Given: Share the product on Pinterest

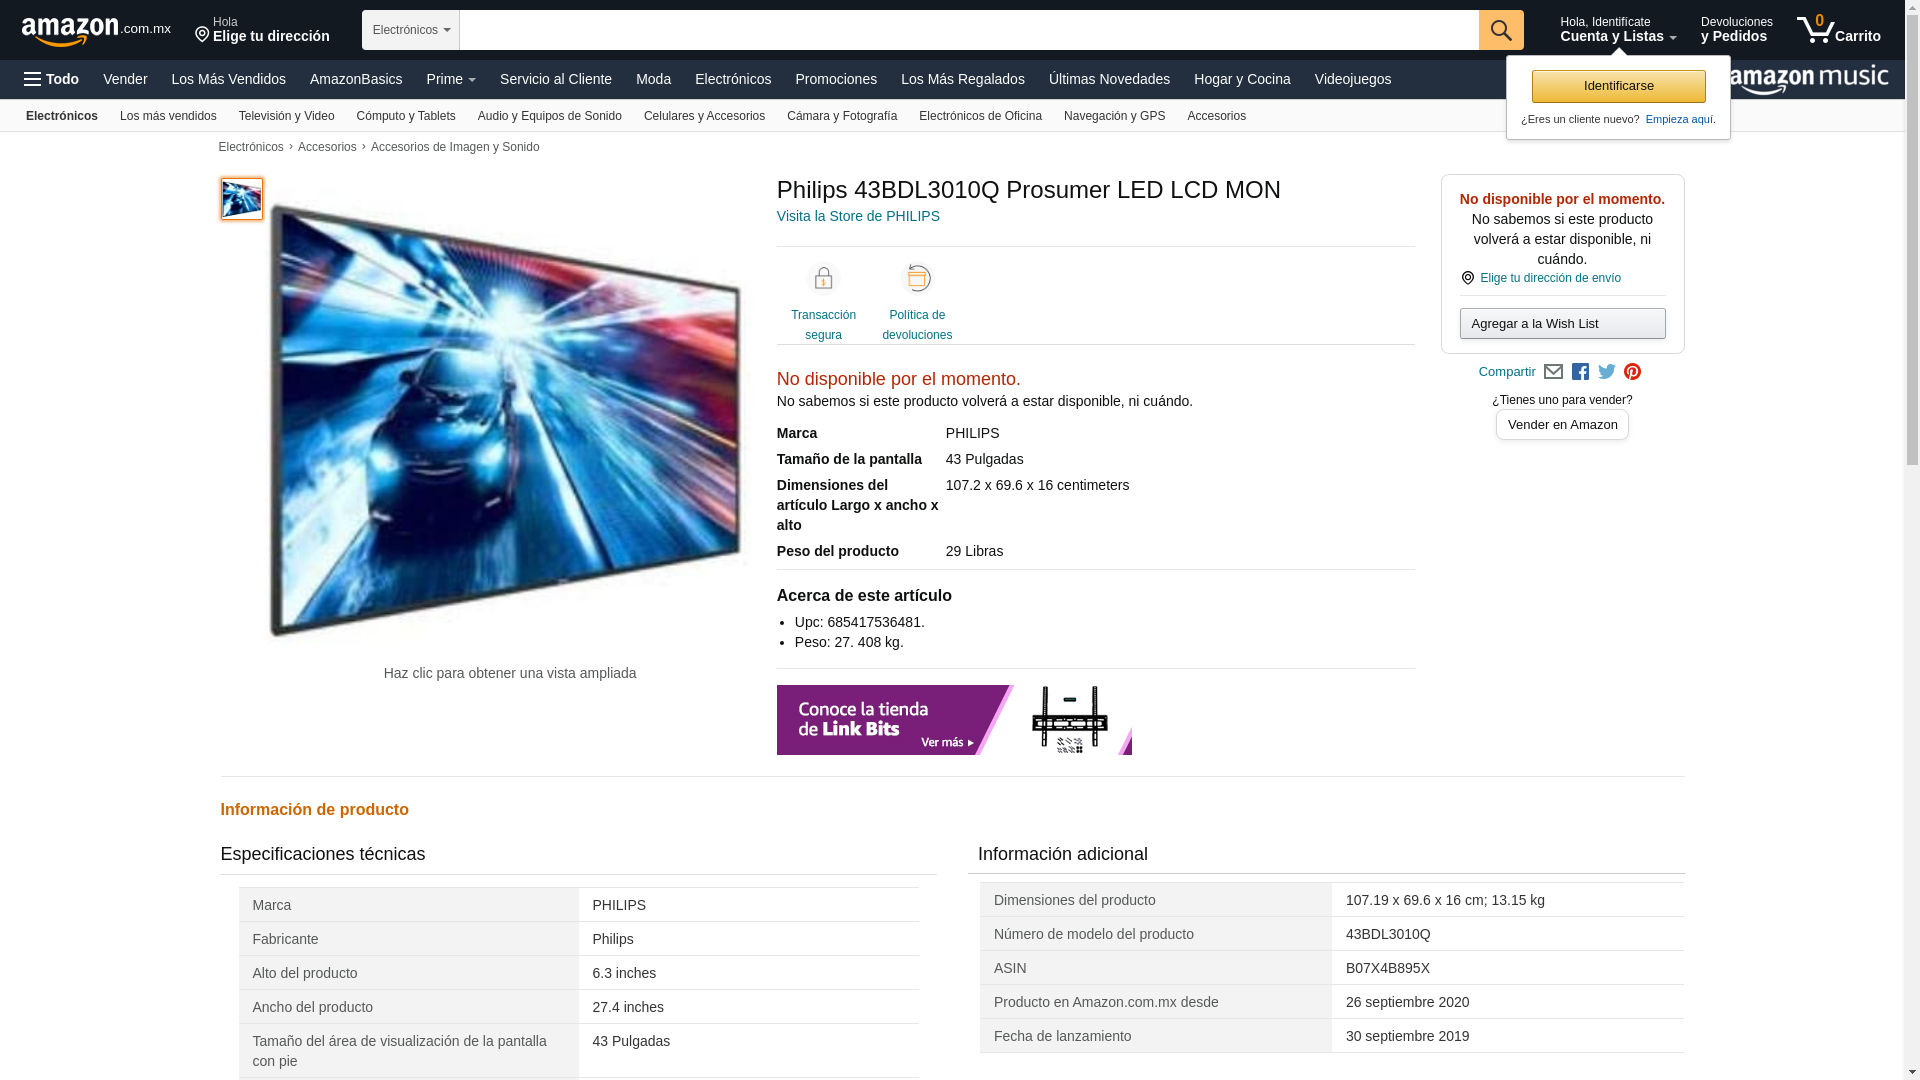Looking at the screenshot, I should point(1632,372).
